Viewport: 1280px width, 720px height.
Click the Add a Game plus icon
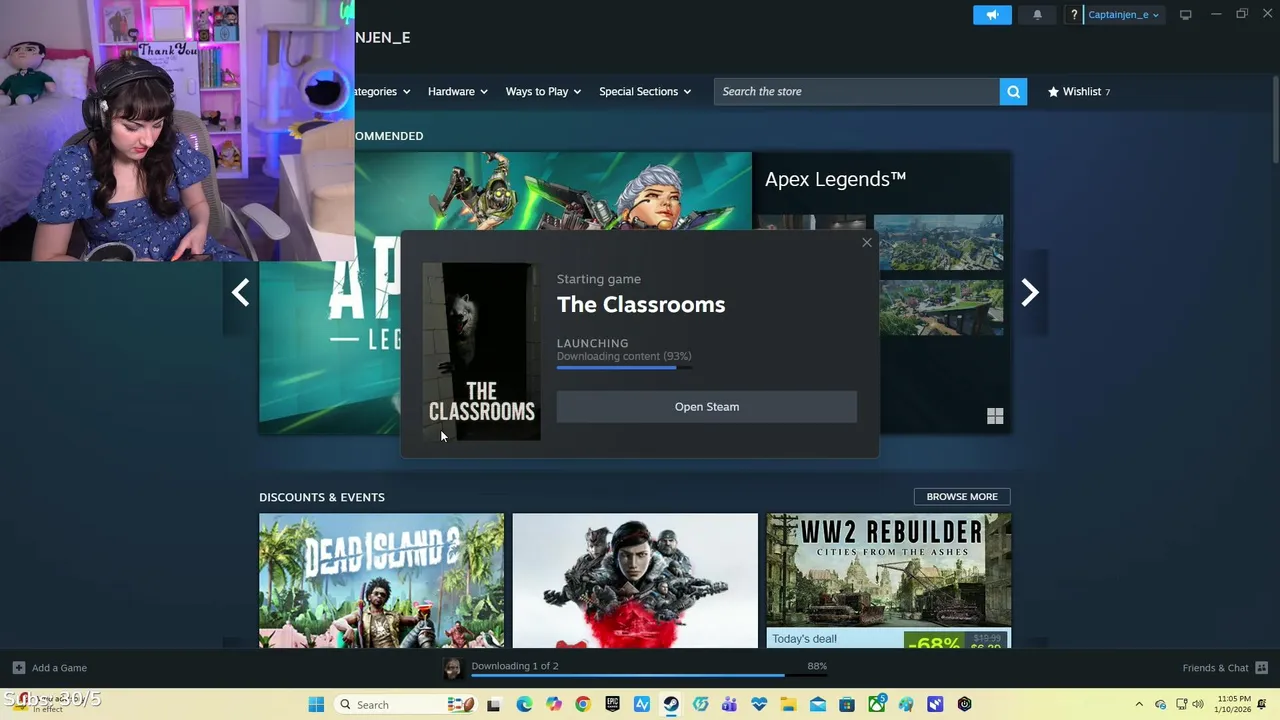(x=19, y=668)
